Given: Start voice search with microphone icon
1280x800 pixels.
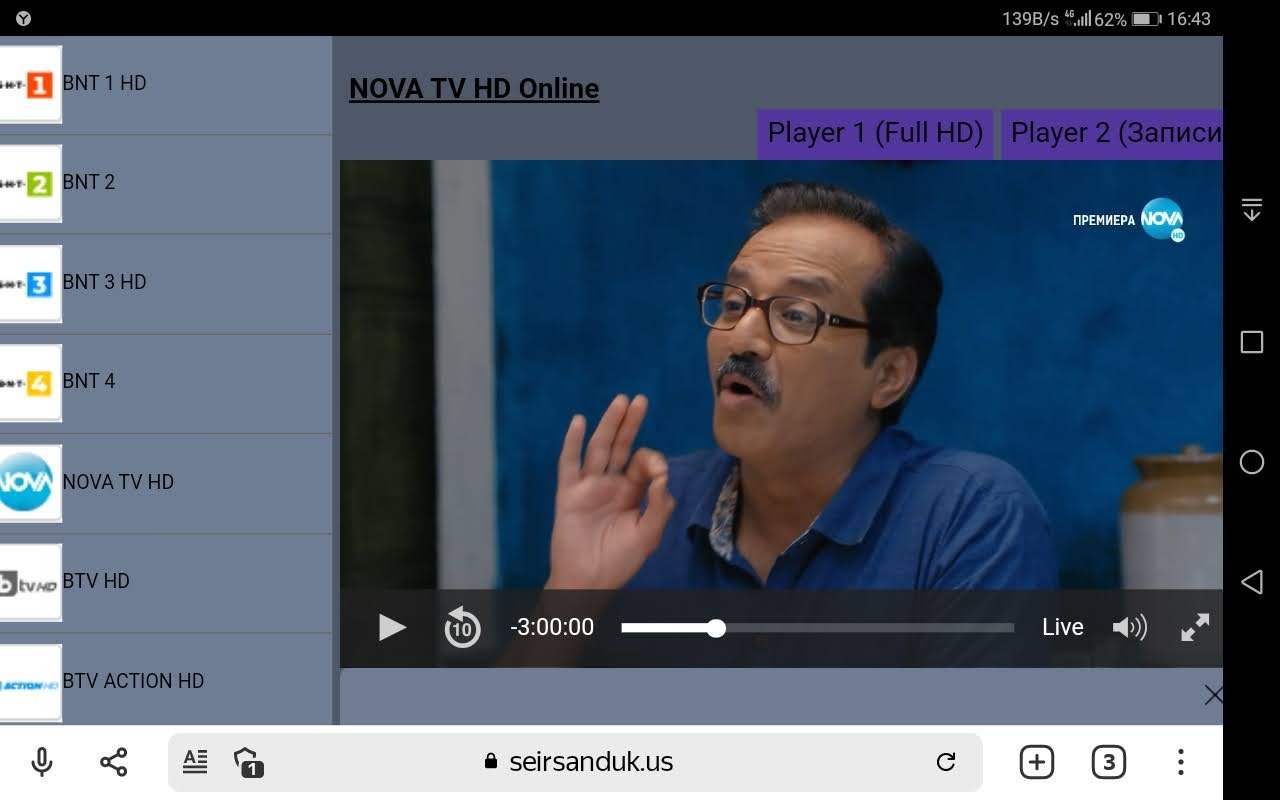Looking at the screenshot, I should (x=42, y=762).
